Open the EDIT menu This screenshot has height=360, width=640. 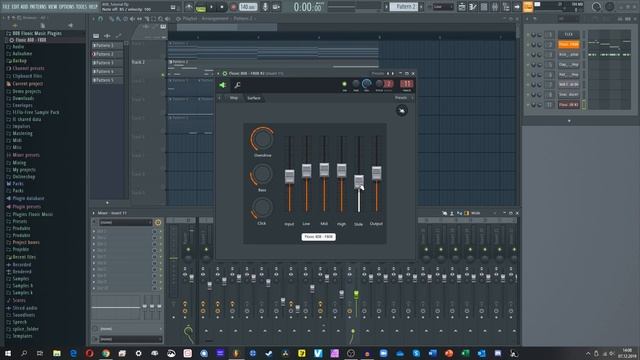pos(15,7)
